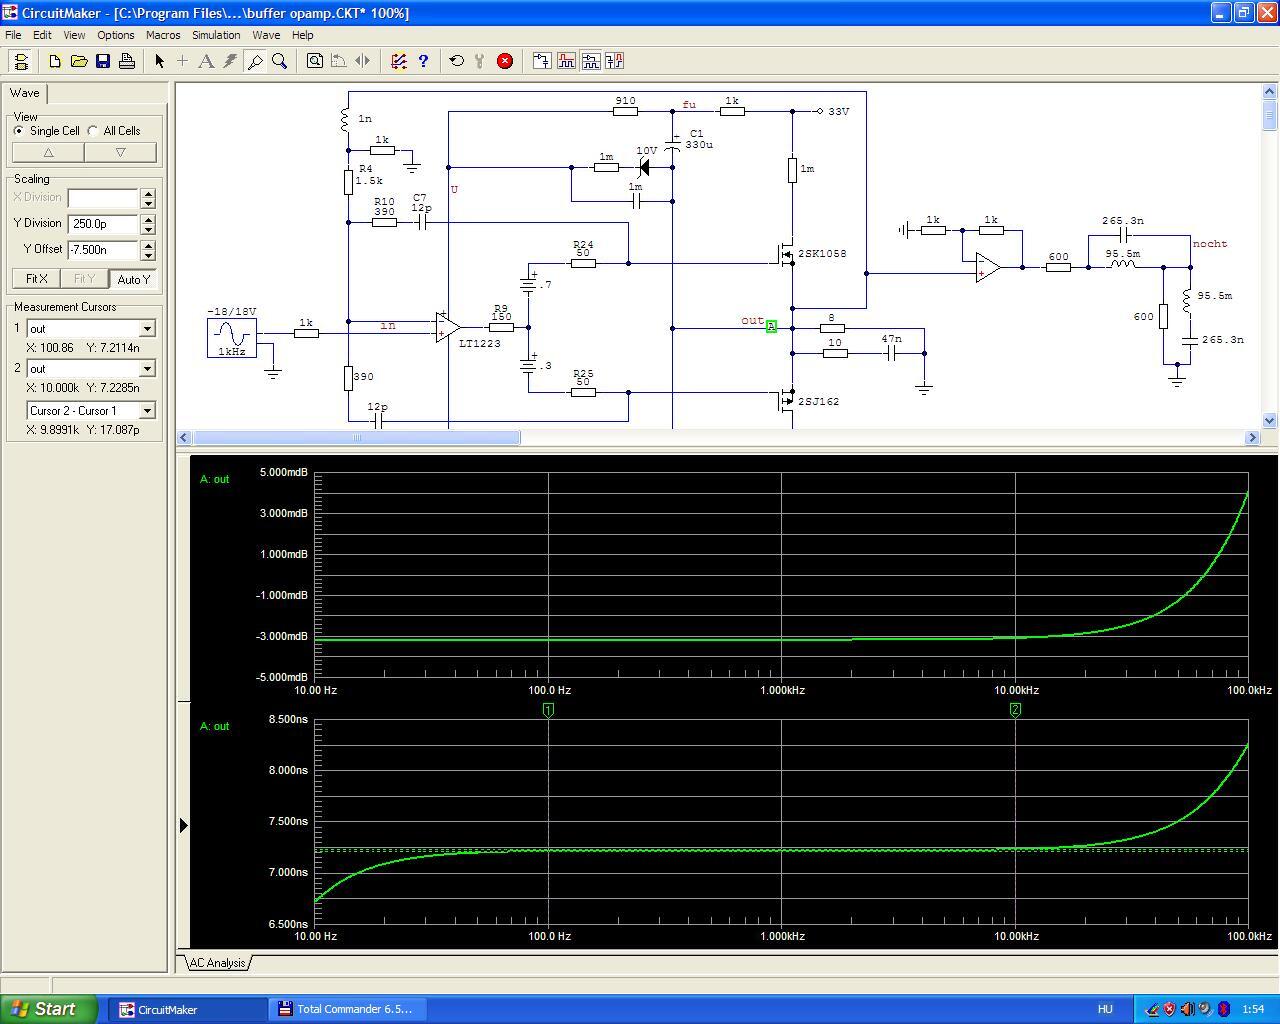Toggle the Auto Y button

[133, 279]
